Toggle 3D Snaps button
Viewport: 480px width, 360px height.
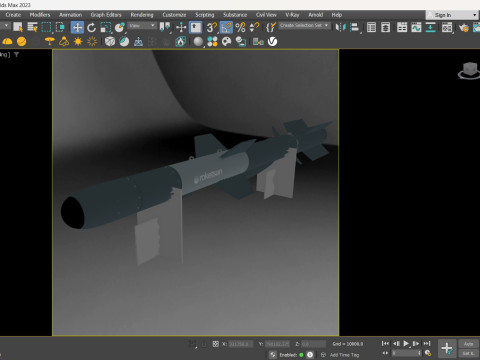point(211,27)
